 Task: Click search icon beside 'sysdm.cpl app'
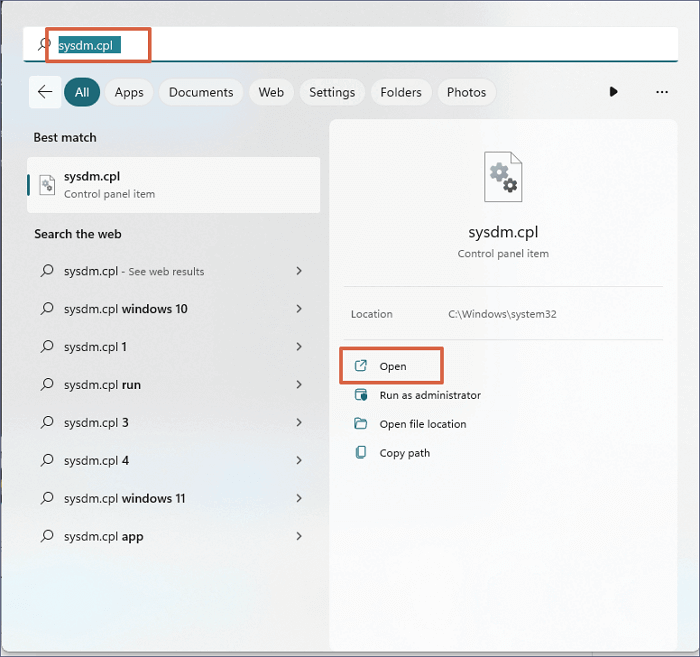(x=47, y=536)
